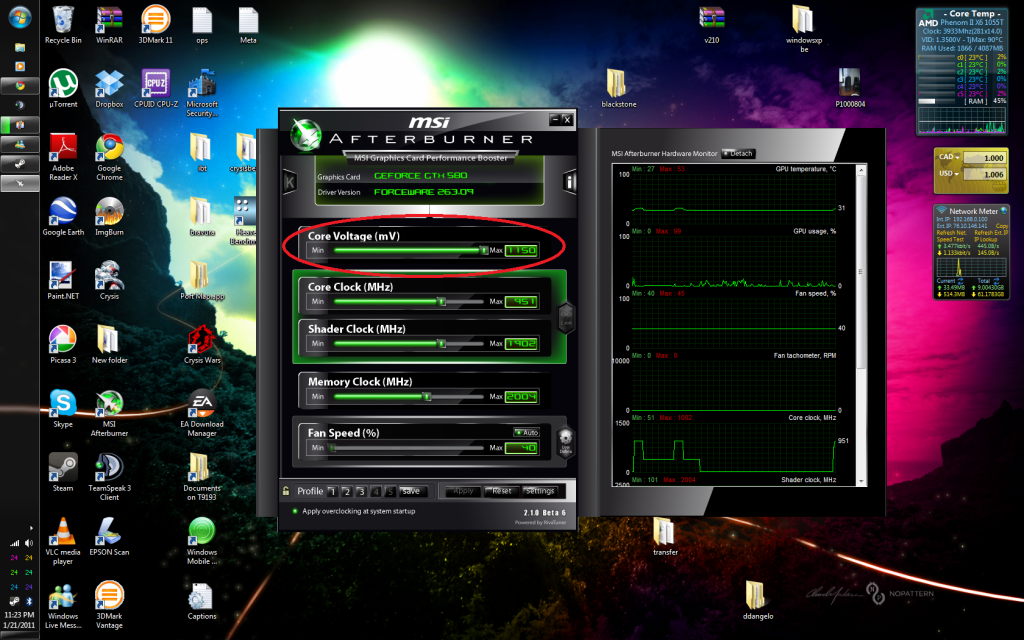Click the Shader Clock slider handle
This screenshot has height=640, width=1024.
click(441, 344)
